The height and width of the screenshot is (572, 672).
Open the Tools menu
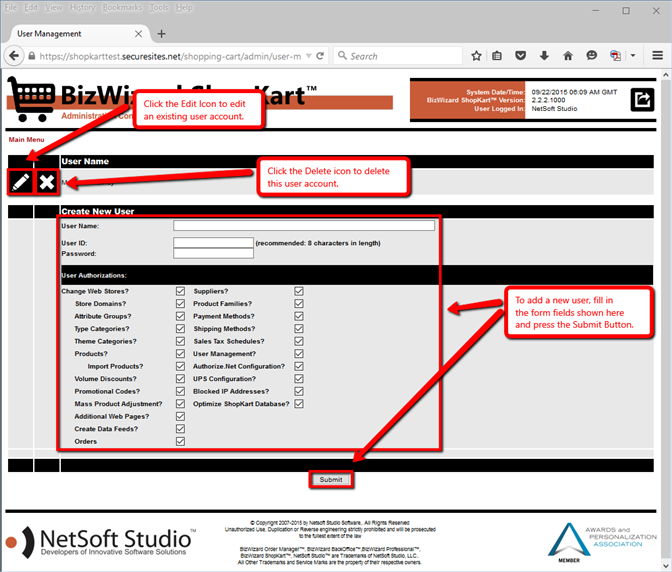[159, 8]
